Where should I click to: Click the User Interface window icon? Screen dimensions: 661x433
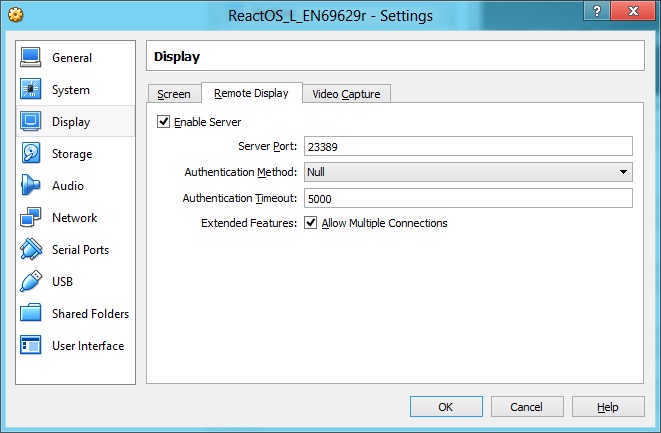click(x=30, y=345)
